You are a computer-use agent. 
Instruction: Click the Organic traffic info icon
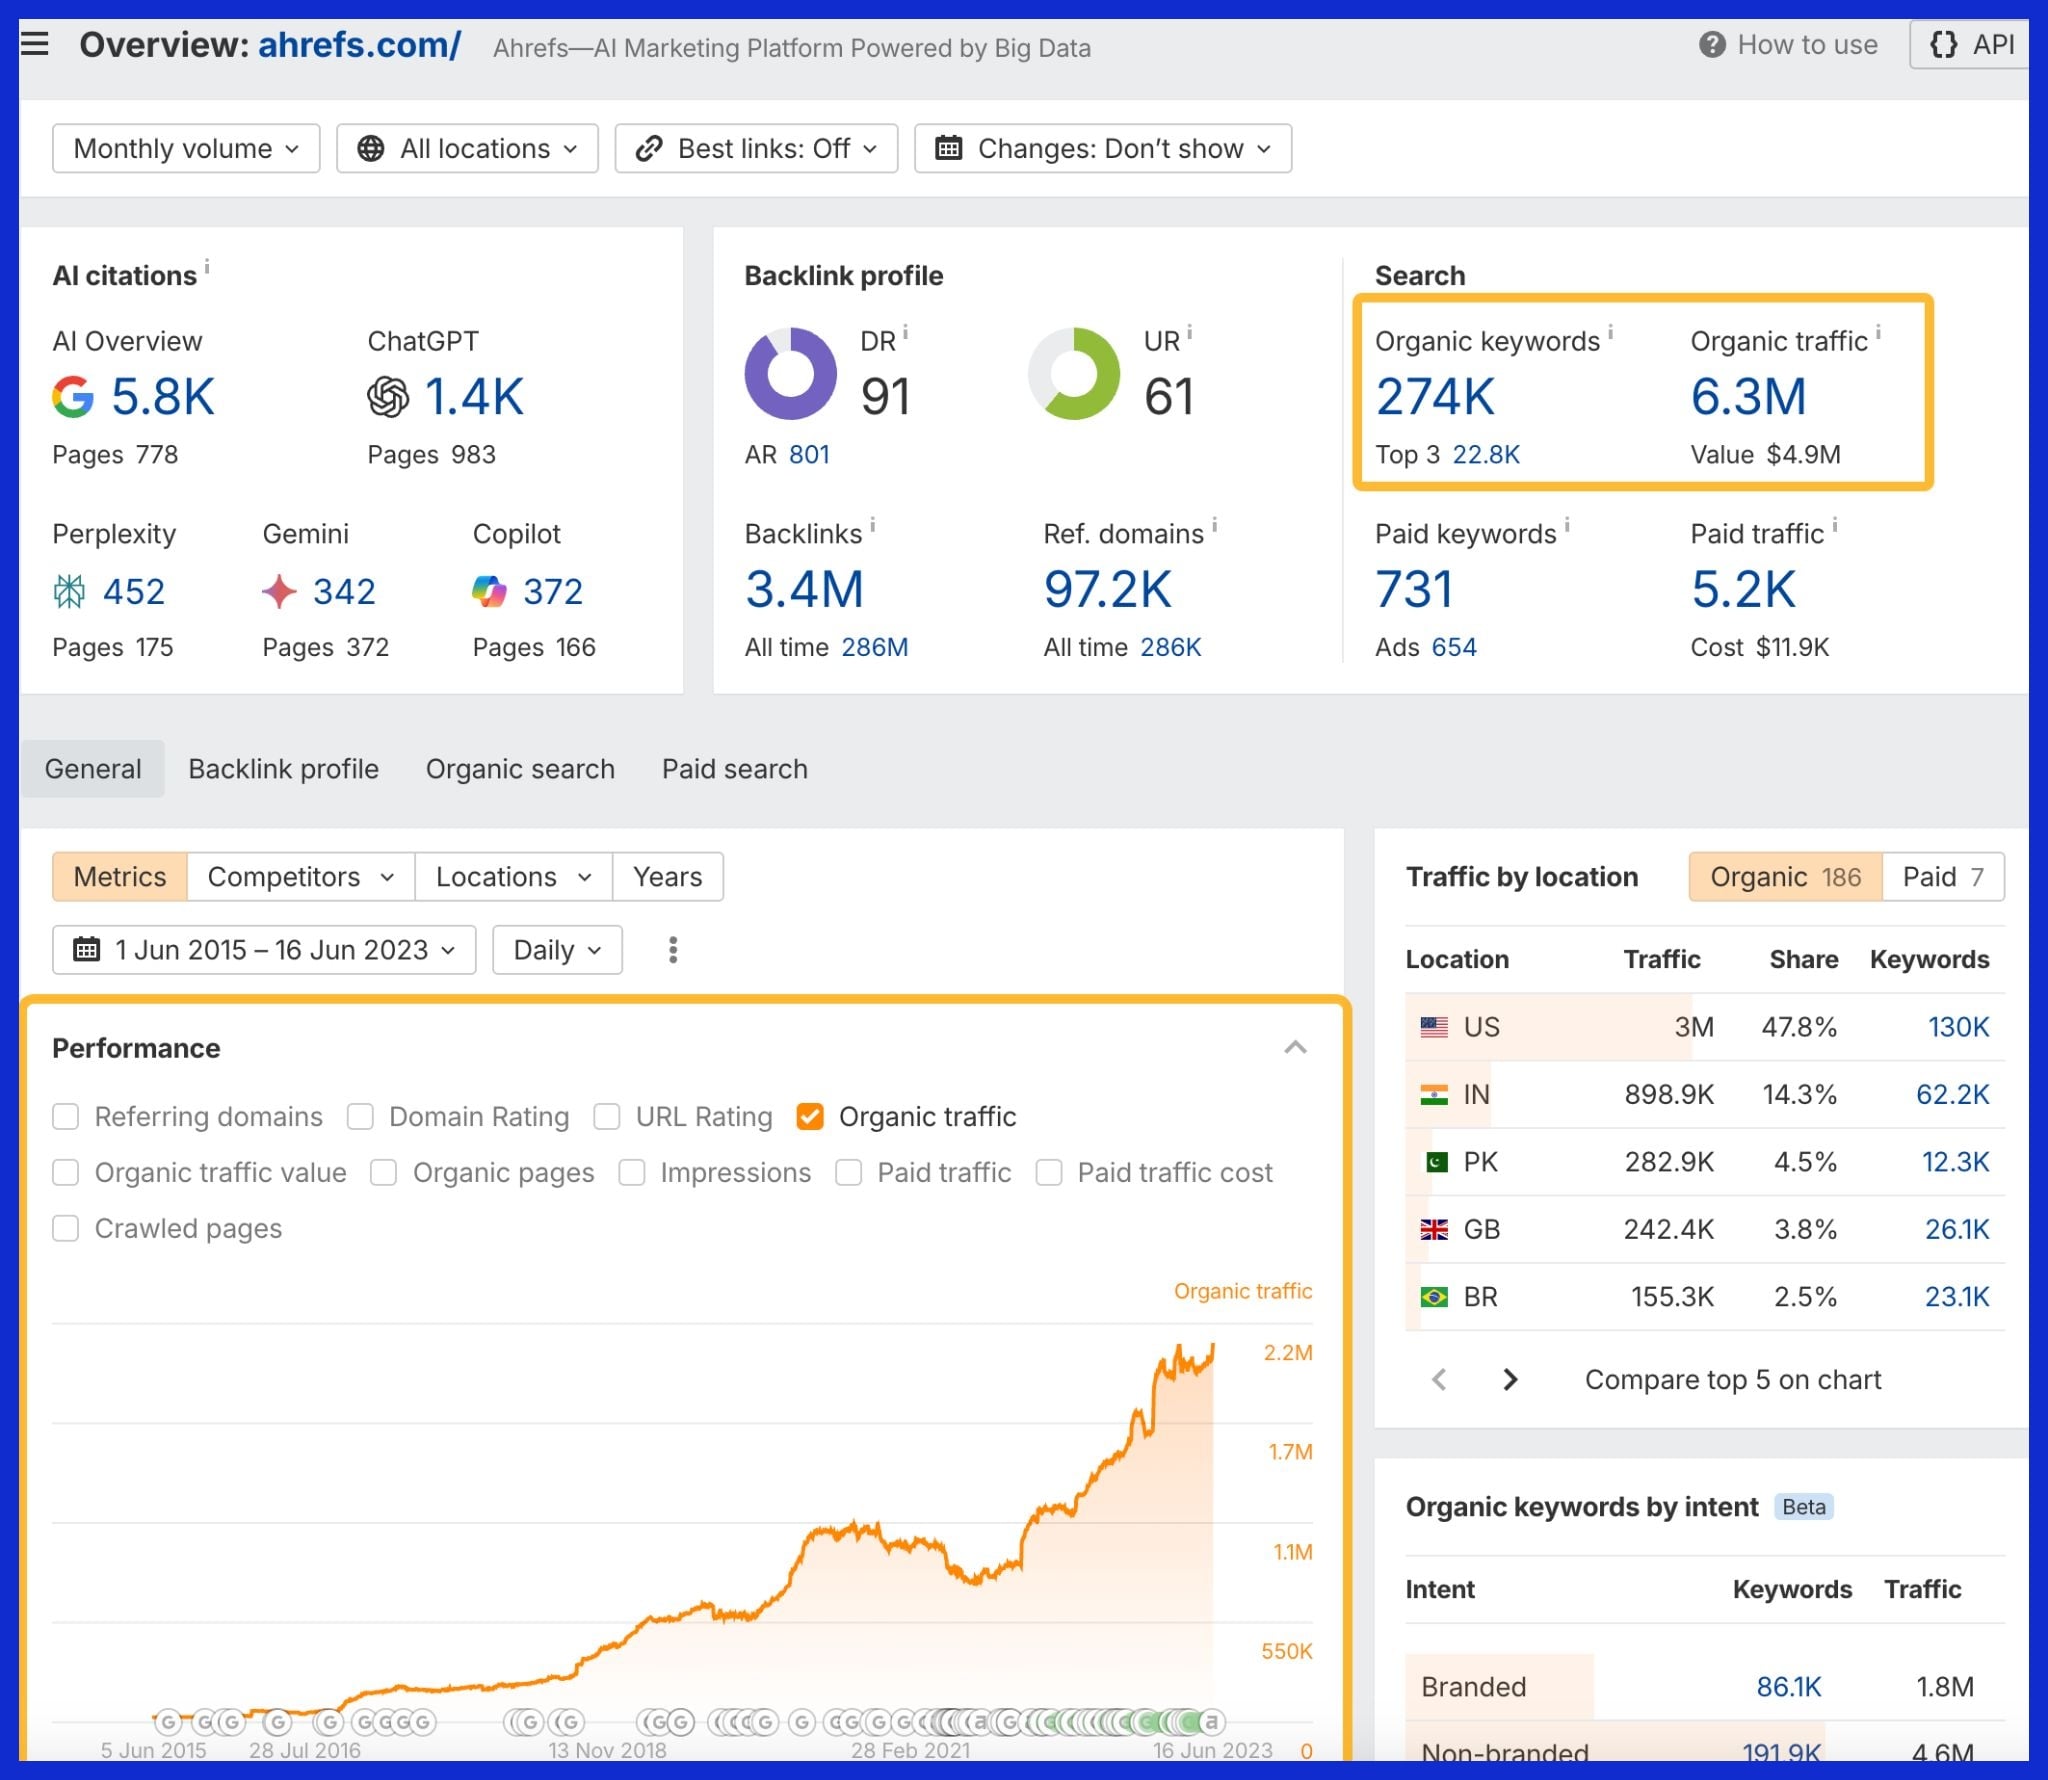[x=1878, y=332]
